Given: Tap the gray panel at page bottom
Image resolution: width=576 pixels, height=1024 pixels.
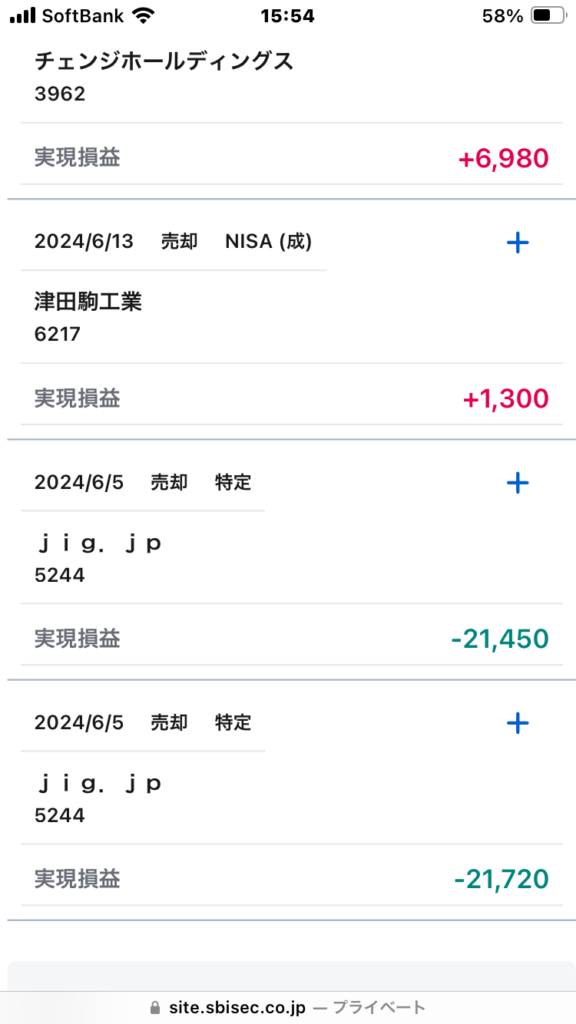Looking at the screenshot, I should pyautogui.click(x=291, y=976).
